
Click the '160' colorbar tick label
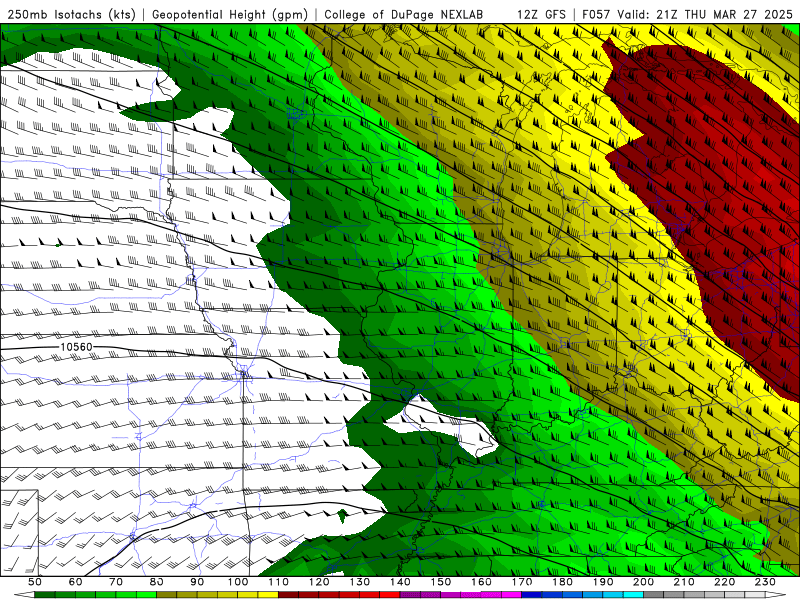(481, 582)
